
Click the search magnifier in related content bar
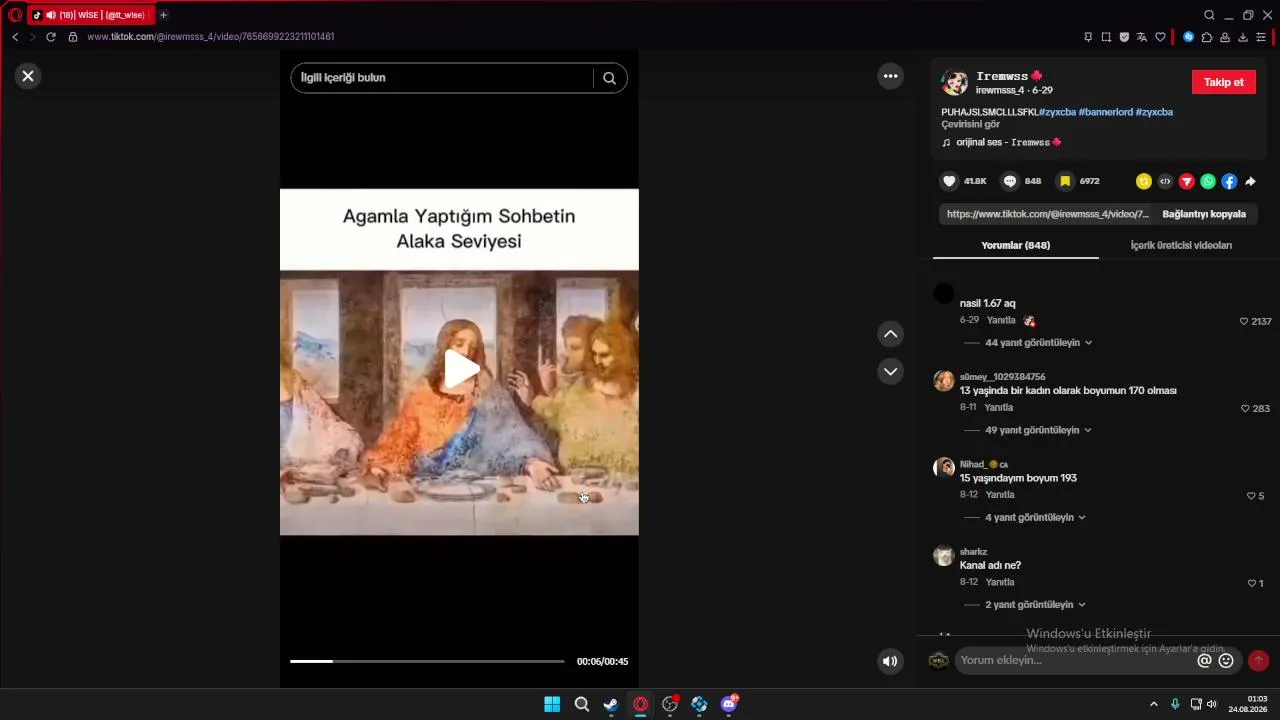[609, 78]
